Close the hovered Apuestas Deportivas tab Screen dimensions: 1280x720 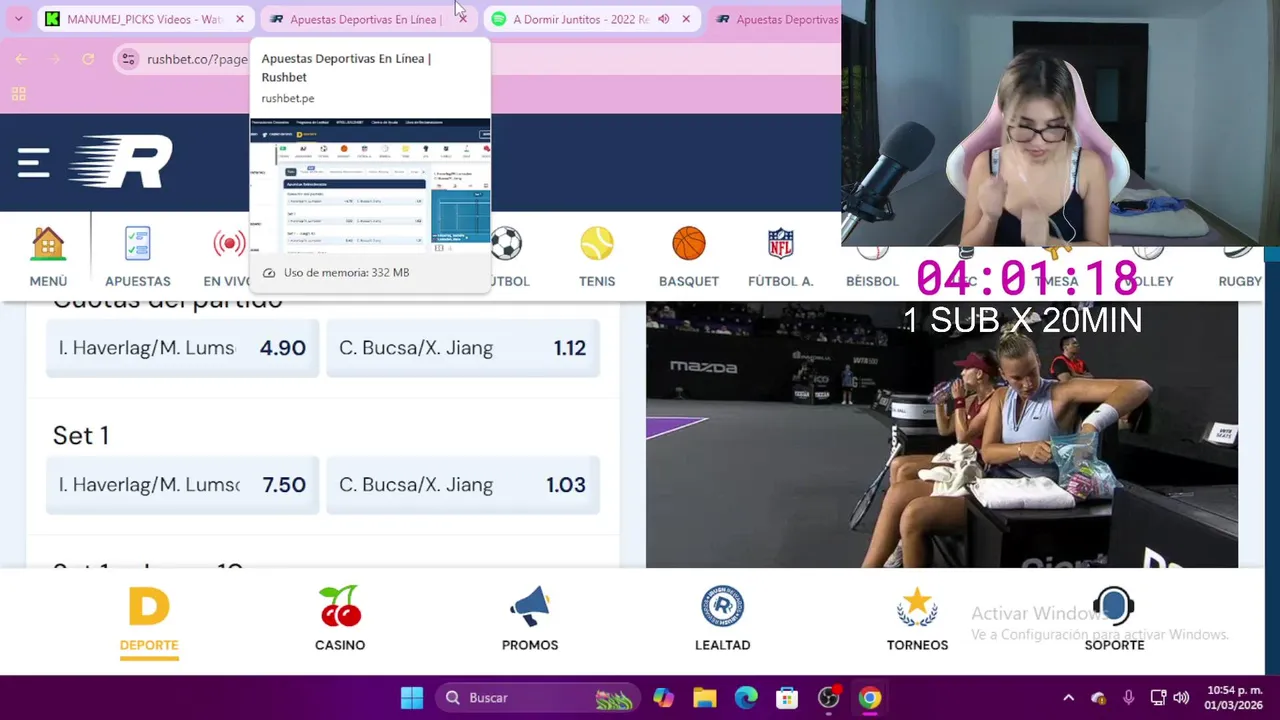click(462, 19)
